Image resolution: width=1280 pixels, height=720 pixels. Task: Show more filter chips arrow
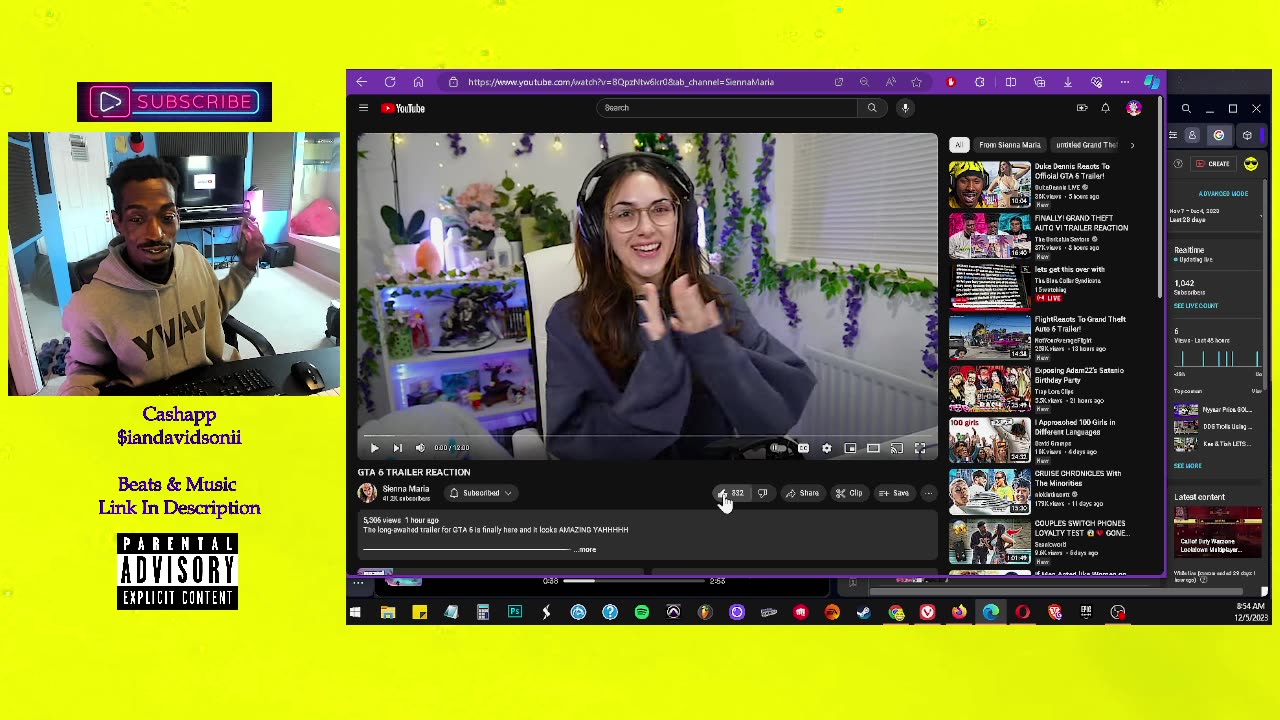(x=1132, y=145)
